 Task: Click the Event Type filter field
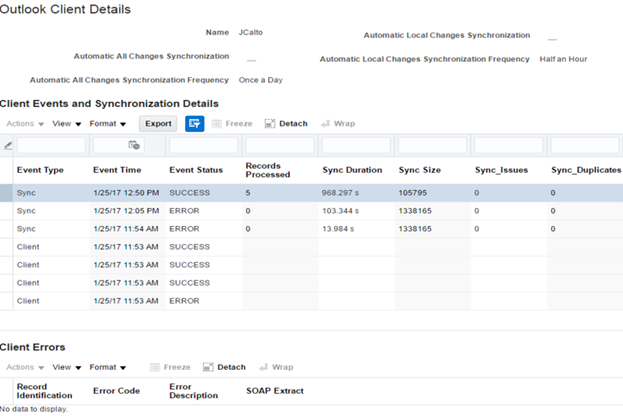coord(51,146)
